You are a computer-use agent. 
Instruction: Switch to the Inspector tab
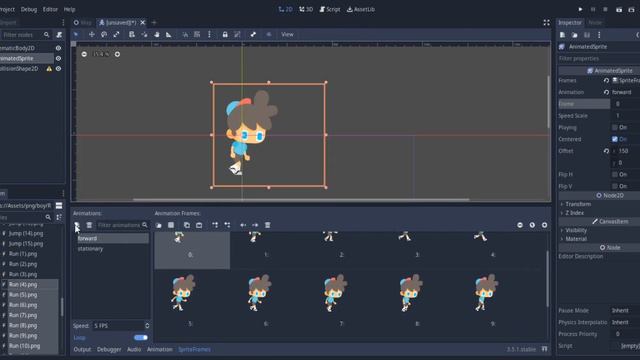coord(570,22)
